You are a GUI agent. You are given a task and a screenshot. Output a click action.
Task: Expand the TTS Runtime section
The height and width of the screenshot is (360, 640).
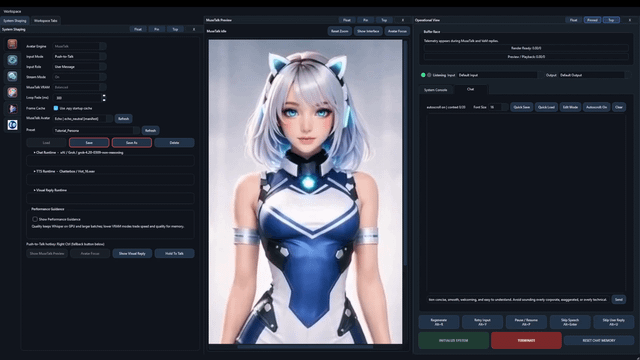[64, 171]
